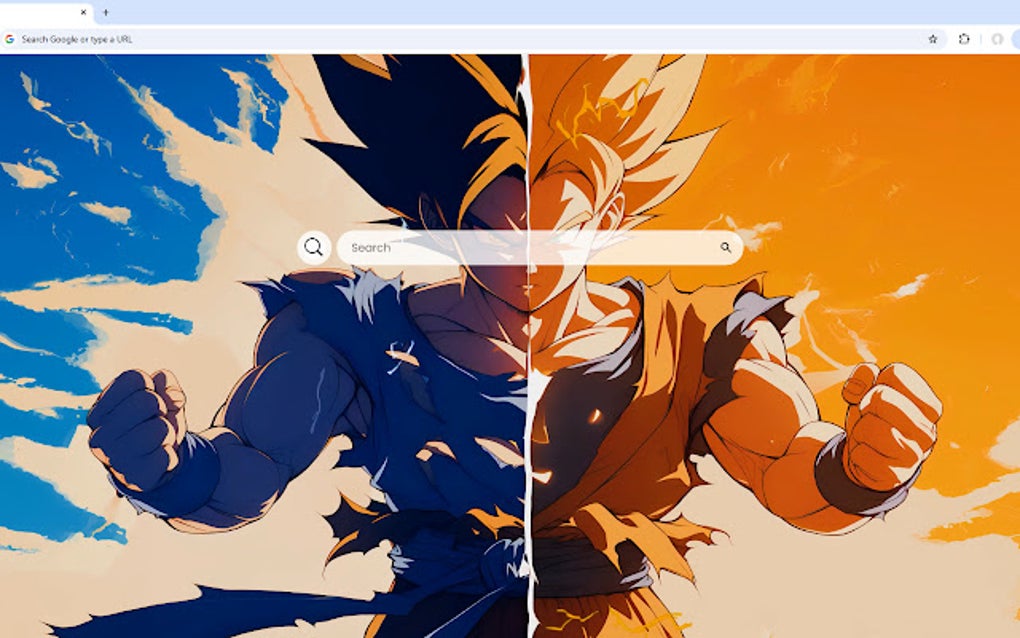Open the Chrome menu at top right
1020x638 pixels.
click(x=1015, y=39)
